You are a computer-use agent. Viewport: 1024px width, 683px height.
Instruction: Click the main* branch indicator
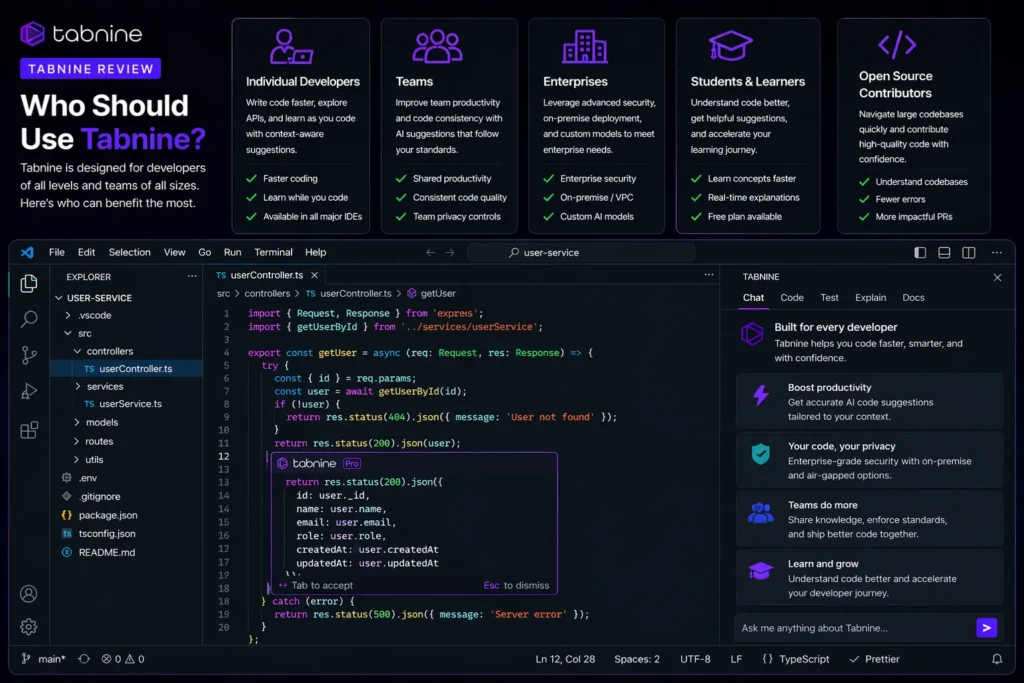pyautogui.click(x=43, y=659)
